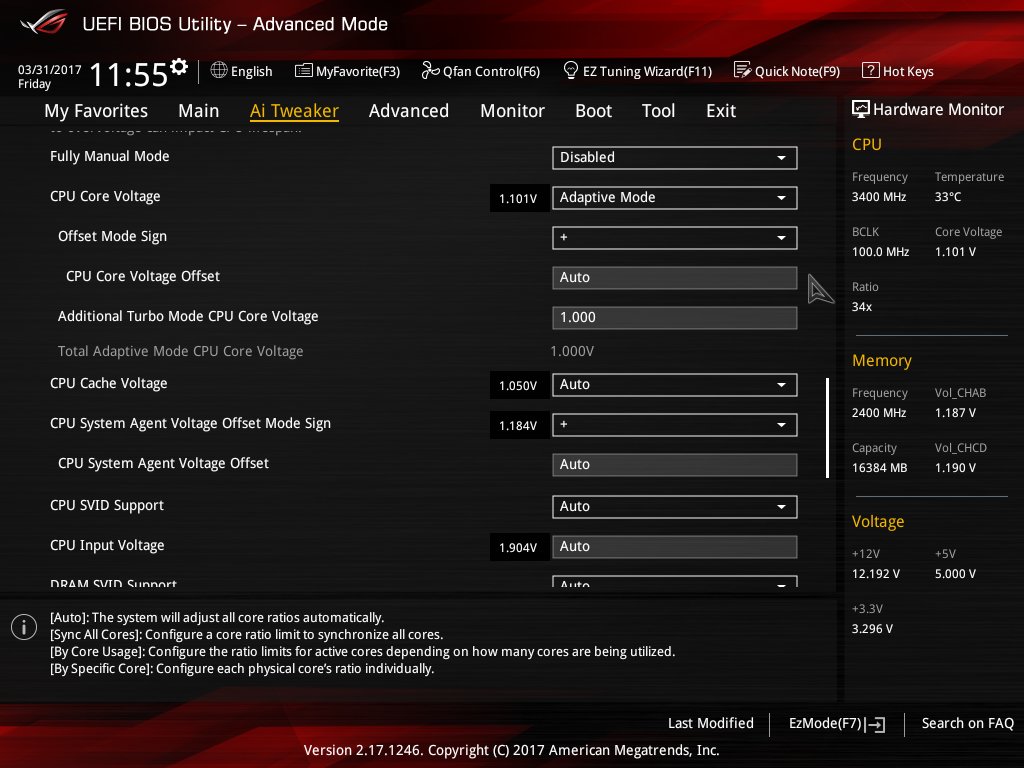Click the info icon beside help text
The height and width of the screenshot is (768, 1024).
coord(24,628)
